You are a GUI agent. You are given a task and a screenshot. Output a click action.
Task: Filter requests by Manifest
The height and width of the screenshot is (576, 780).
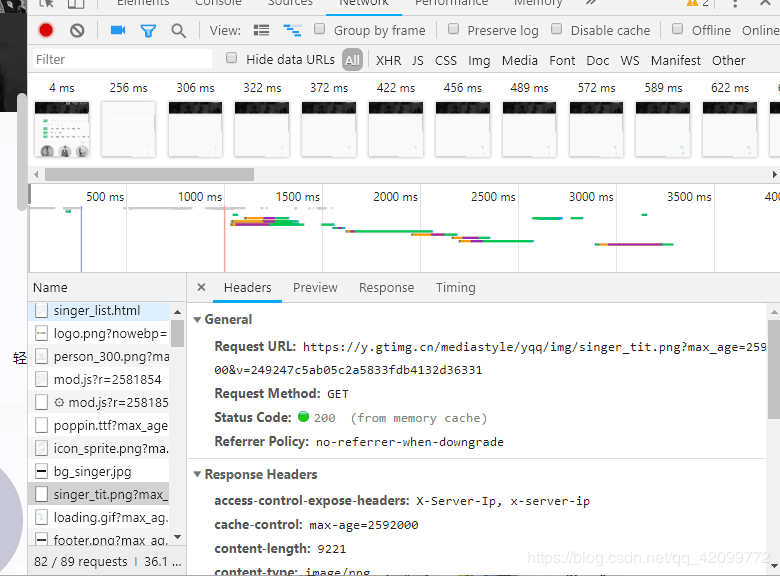tap(676, 60)
